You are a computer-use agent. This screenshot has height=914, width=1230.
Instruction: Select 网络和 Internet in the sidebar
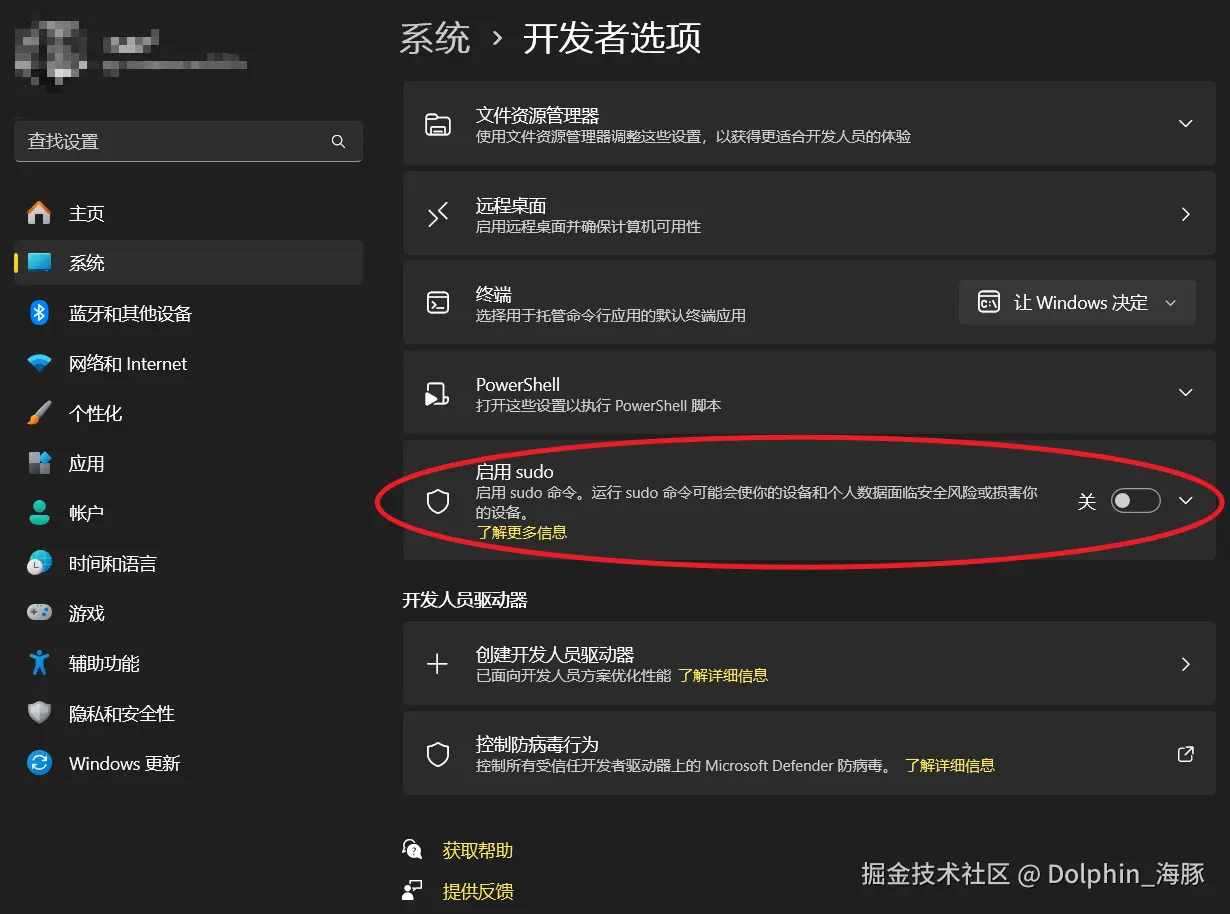(188, 363)
